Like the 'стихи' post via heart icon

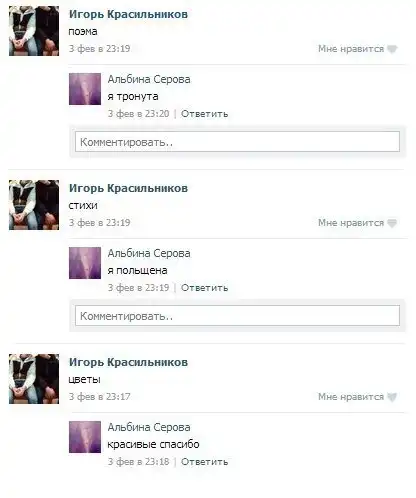pos(392,223)
